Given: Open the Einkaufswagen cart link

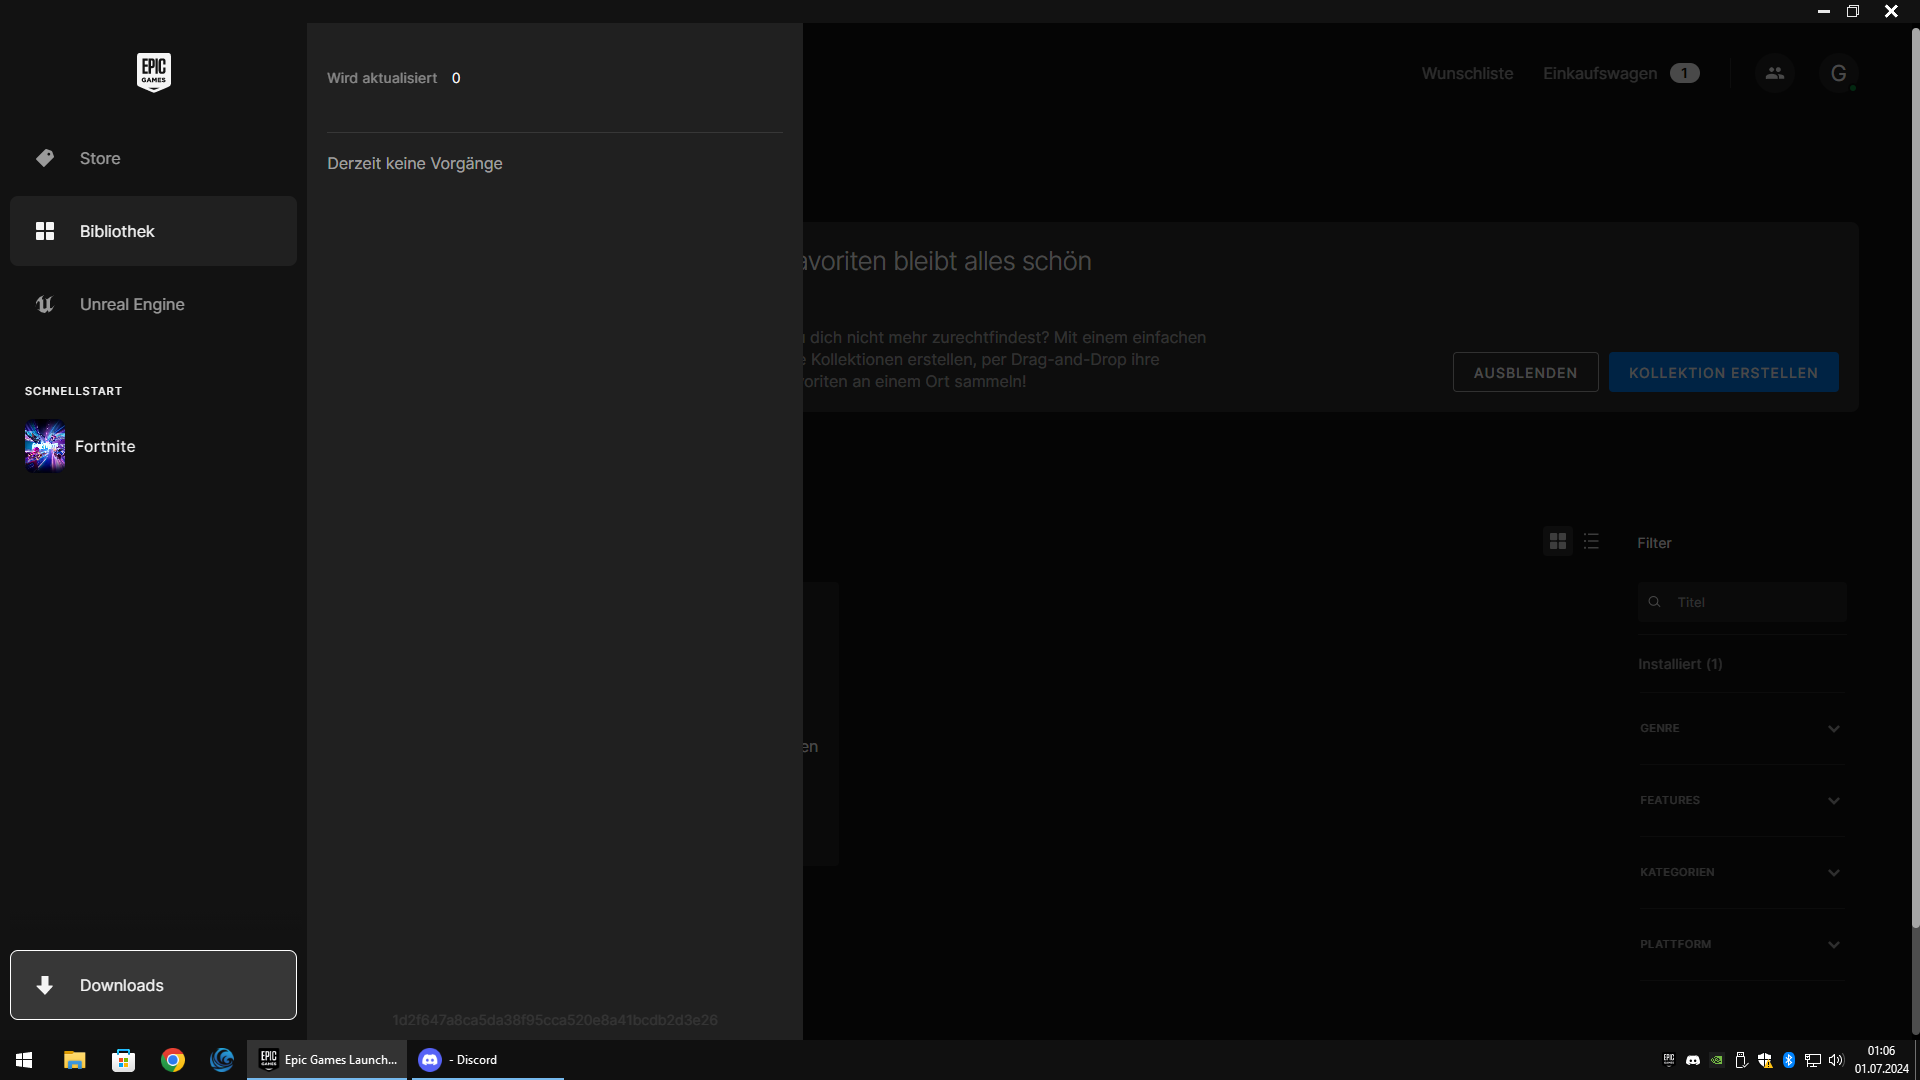Looking at the screenshot, I should (1620, 73).
